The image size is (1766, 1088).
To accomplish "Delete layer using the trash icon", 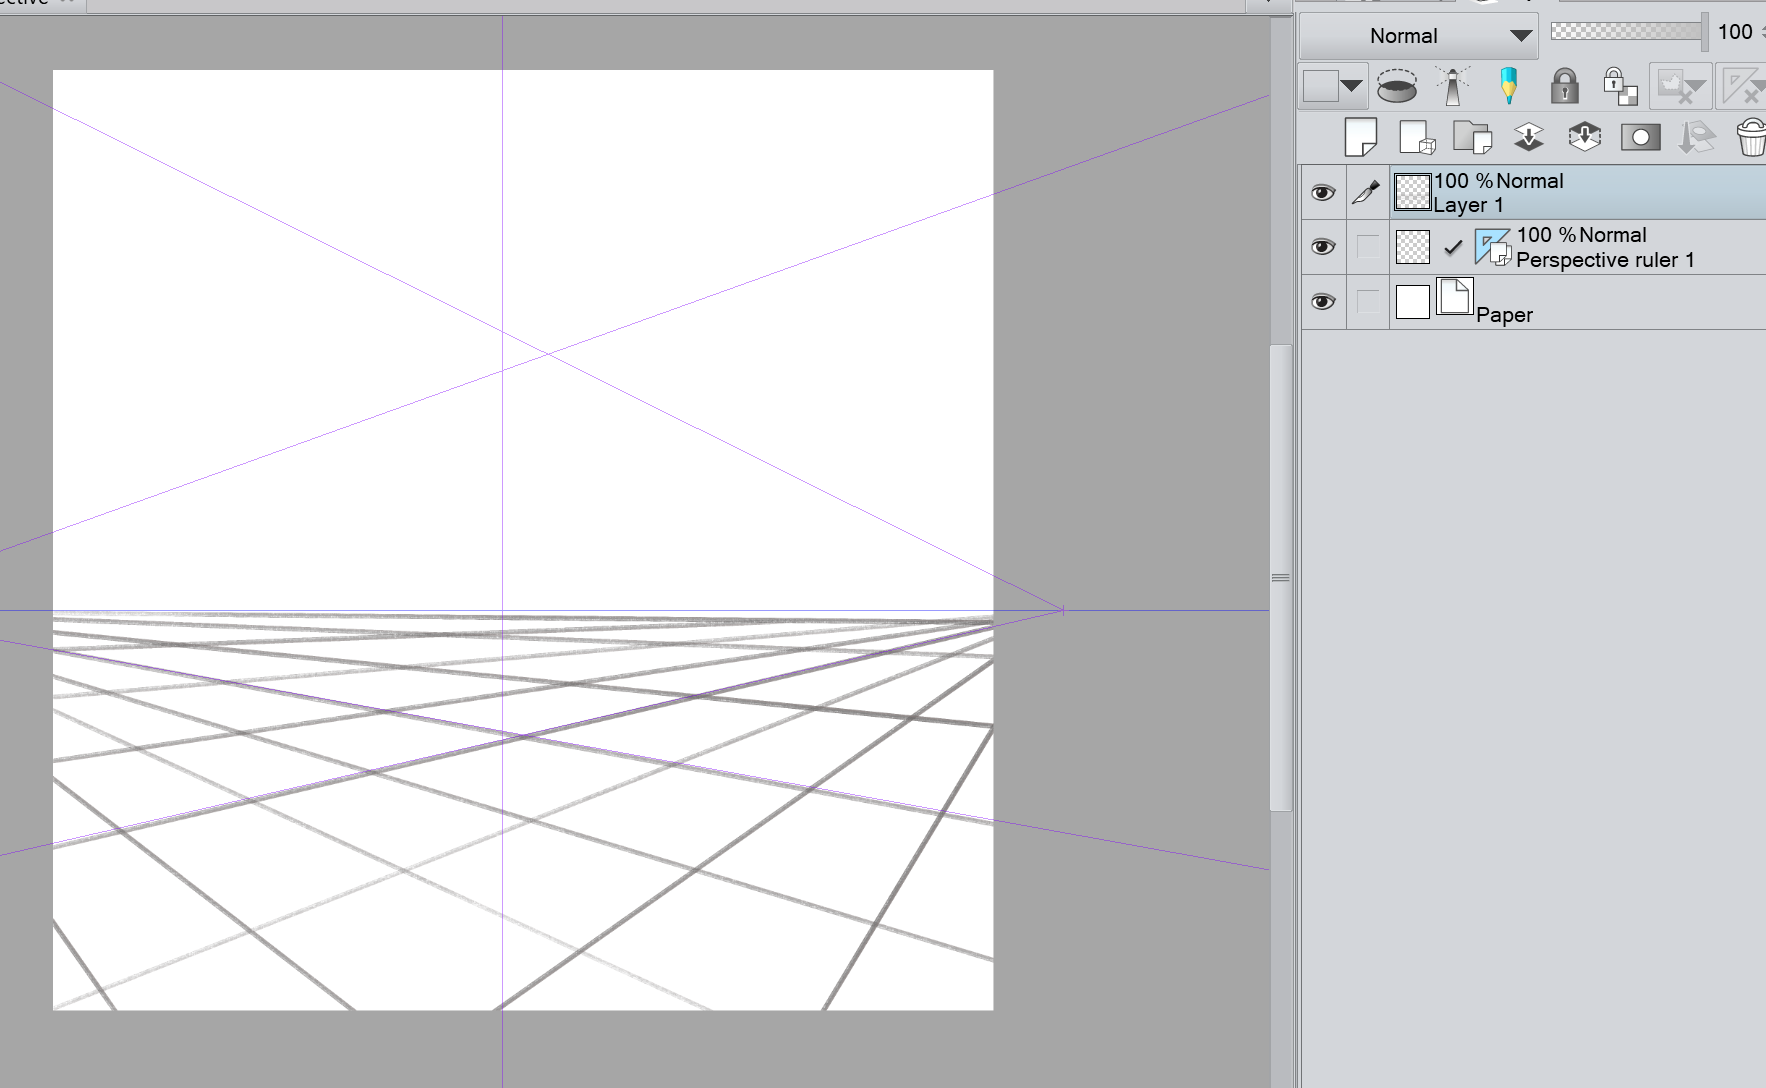I will coord(1752,137).
